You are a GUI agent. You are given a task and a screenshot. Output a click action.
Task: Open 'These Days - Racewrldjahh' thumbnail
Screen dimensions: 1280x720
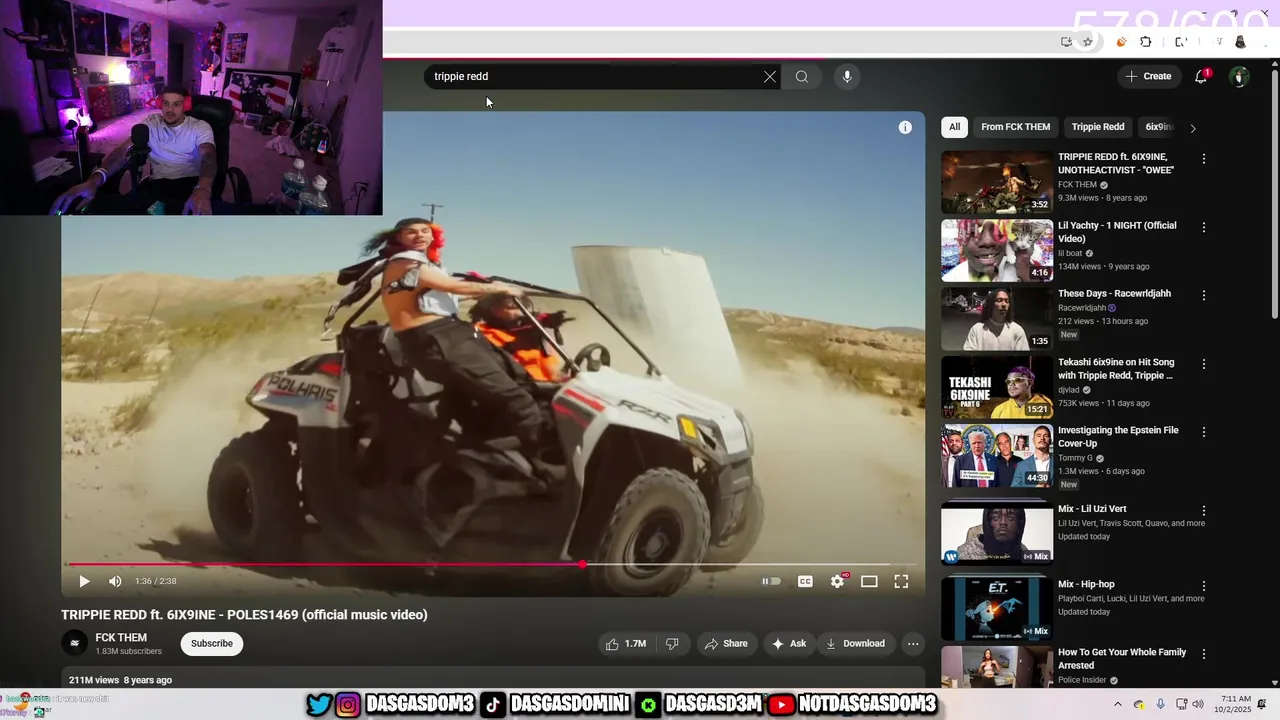(x=997, y=319)
